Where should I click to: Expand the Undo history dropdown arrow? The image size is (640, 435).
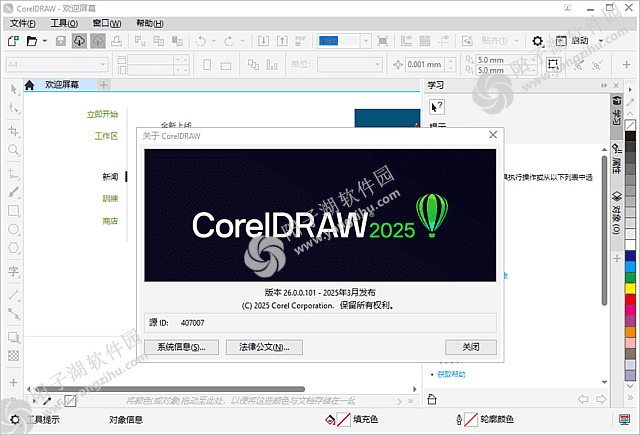[x=213, y=41]
